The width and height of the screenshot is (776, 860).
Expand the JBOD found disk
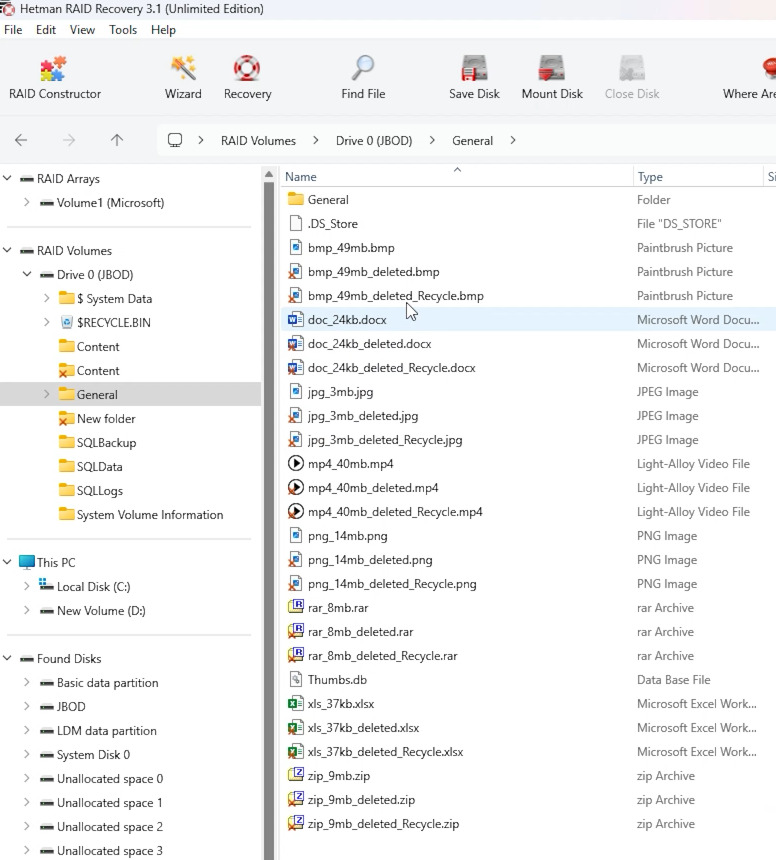pos(27,706)
